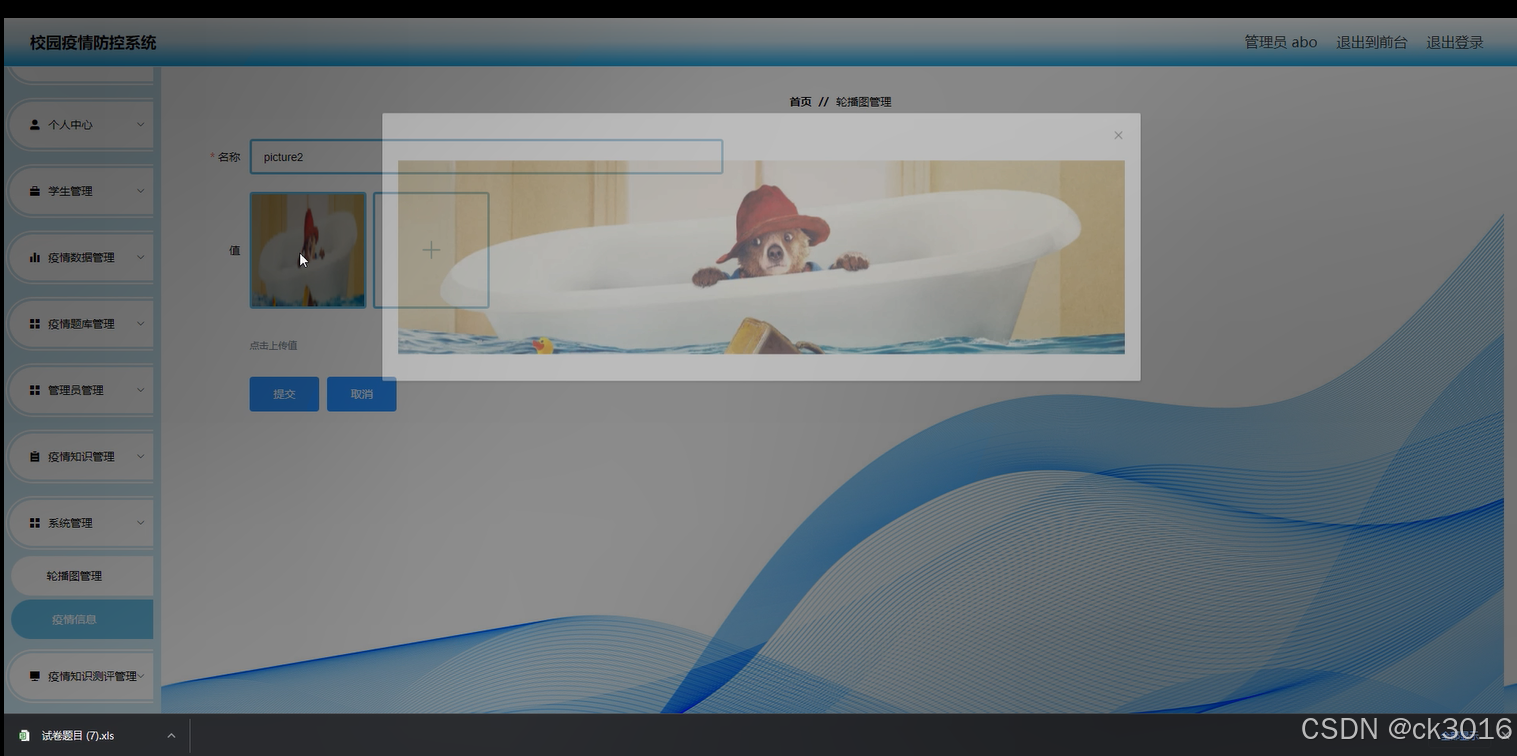Image resolution: width=1517 pixels, height=756 pixels.
Task: Click the grid icon beside 系统管理
Action: click(35, 523)
